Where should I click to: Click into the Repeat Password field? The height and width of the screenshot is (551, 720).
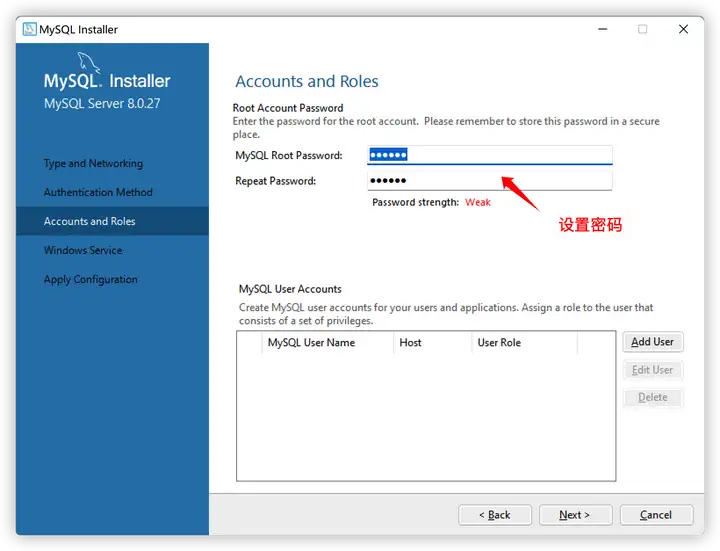pyautogui.click(x=490, y=180)
